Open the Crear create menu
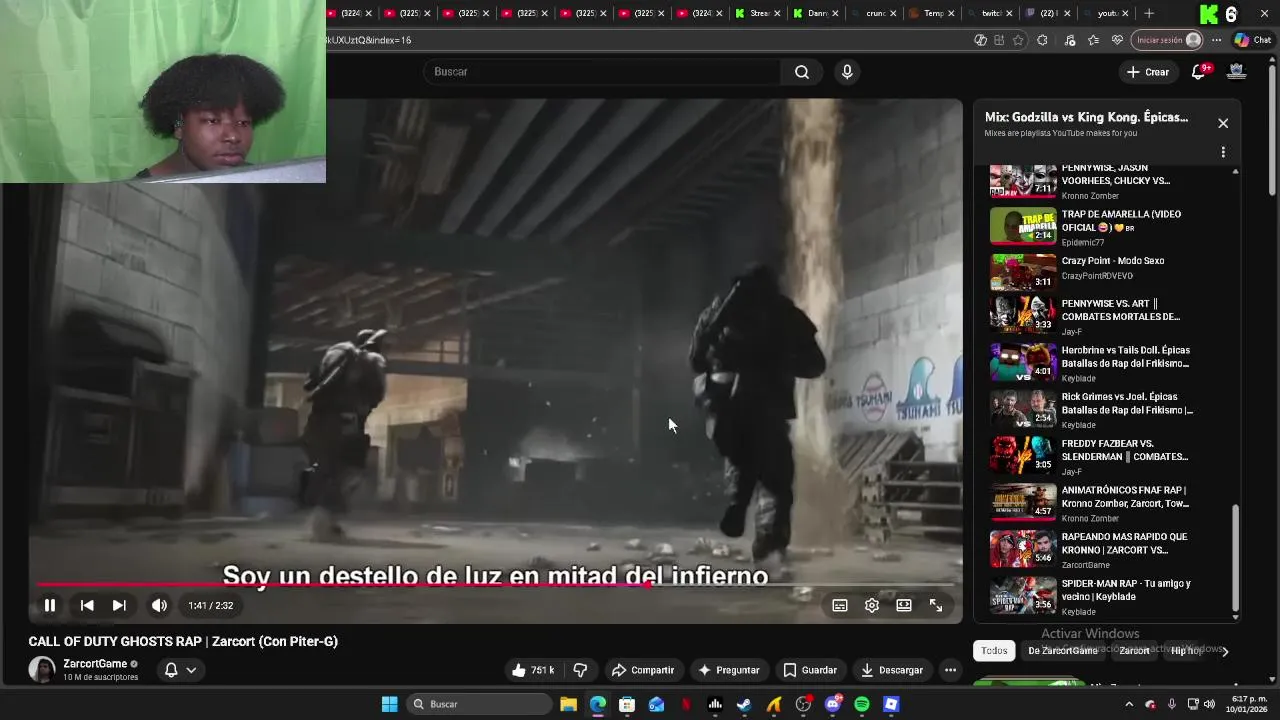 [1147, 72]
